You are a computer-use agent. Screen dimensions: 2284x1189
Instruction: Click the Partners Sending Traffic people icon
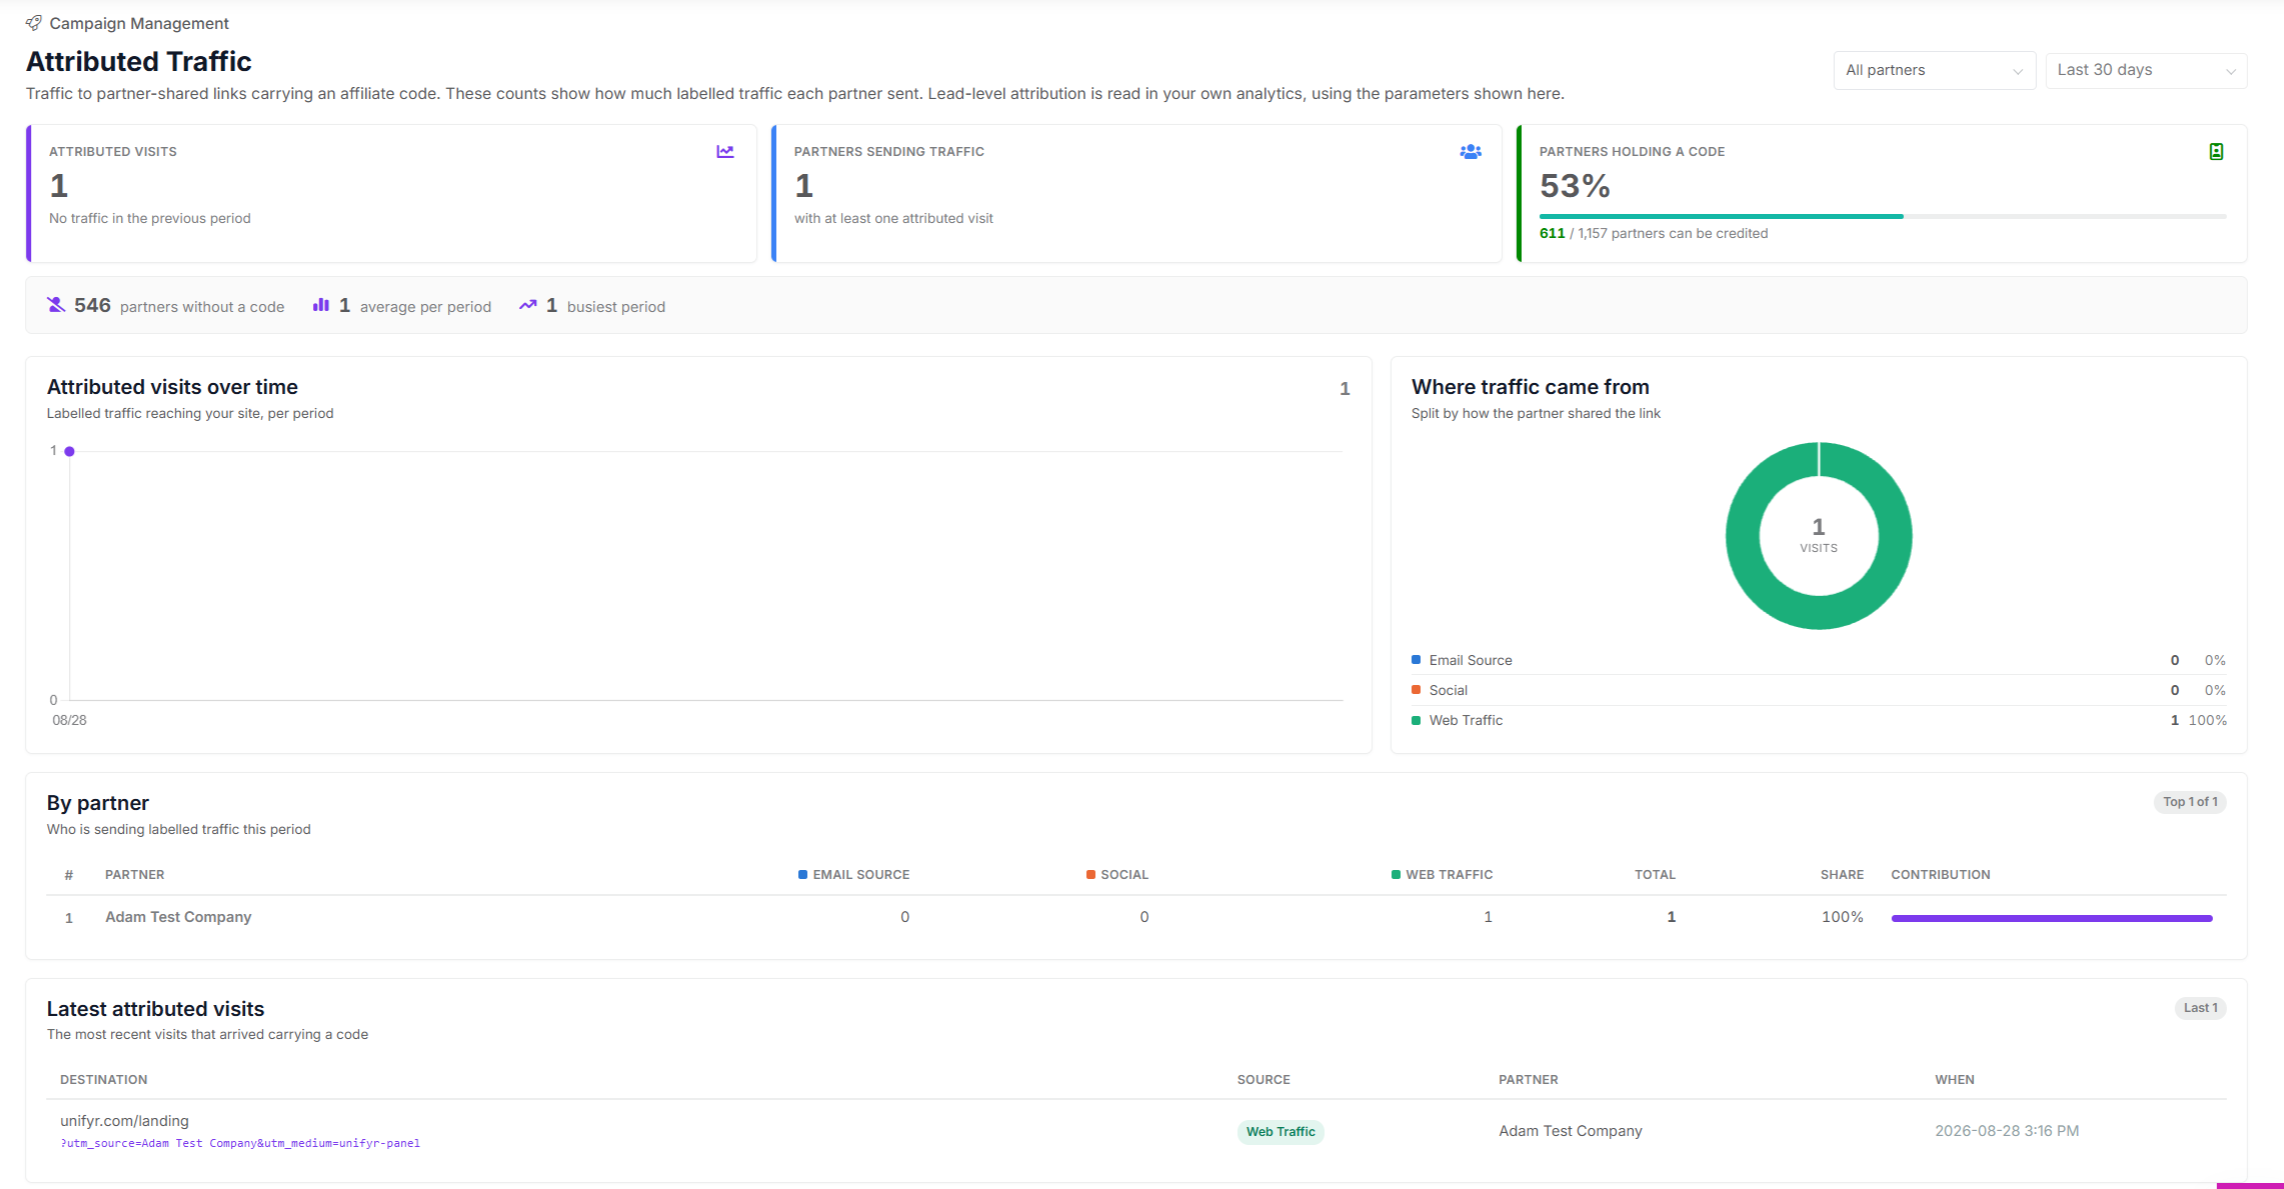click(1470, 152)
